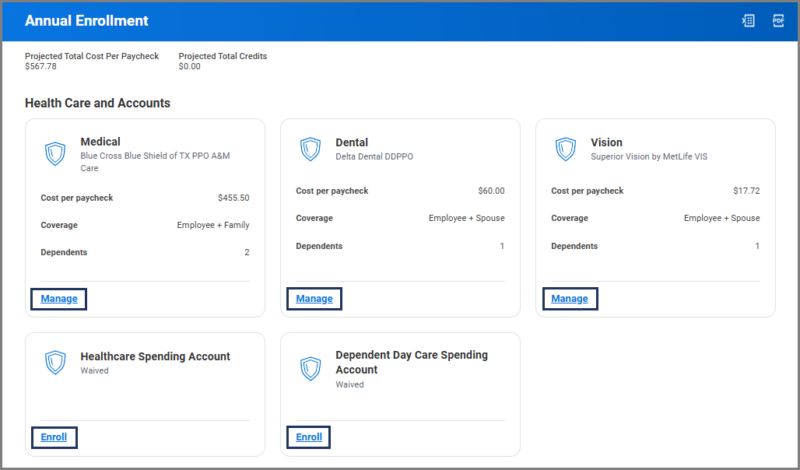The image size is (800, 470).
Task: Click Waived status under Dependent Day Care
Action: pos(349,385)
